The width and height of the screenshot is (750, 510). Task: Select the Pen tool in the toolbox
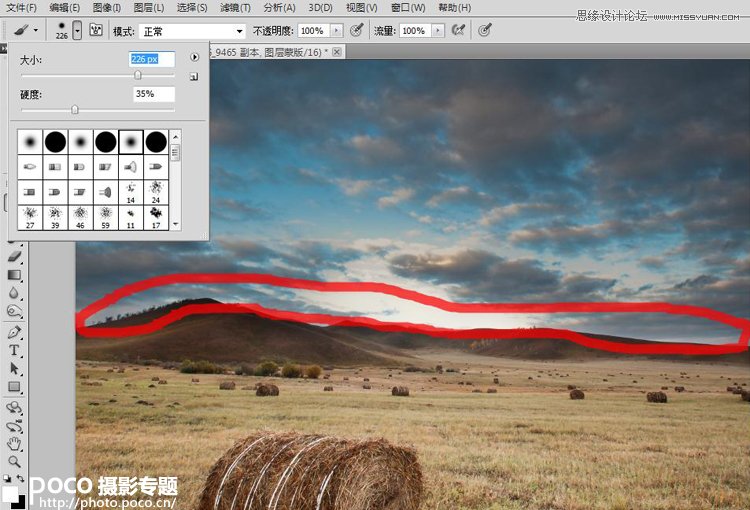click(14, 331)
